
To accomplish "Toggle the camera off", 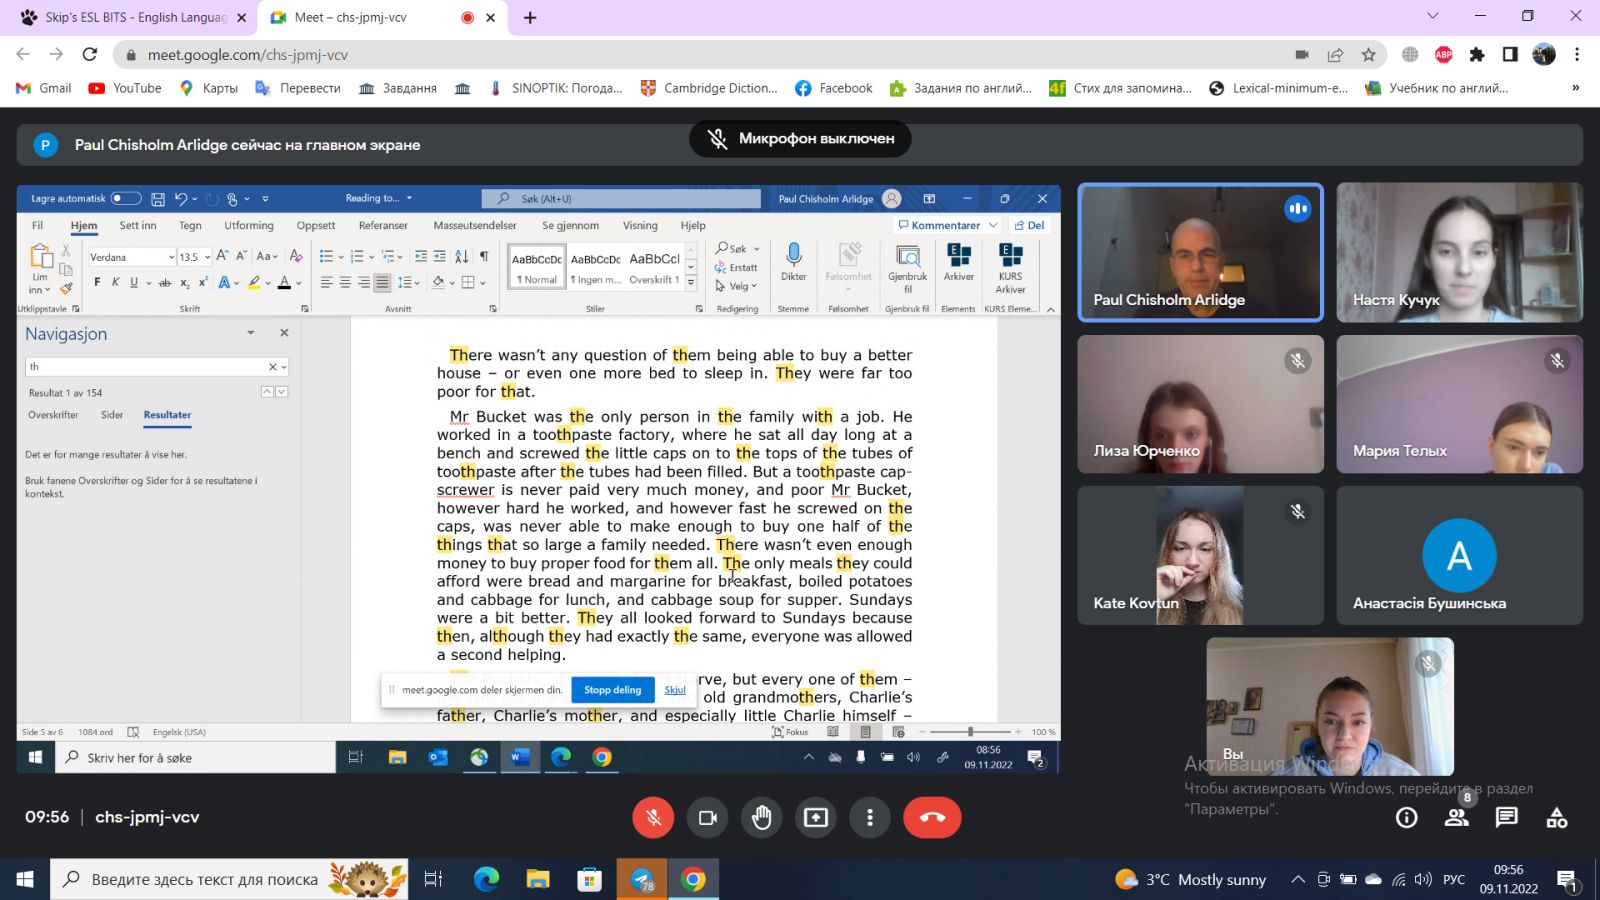I will 708,818.
